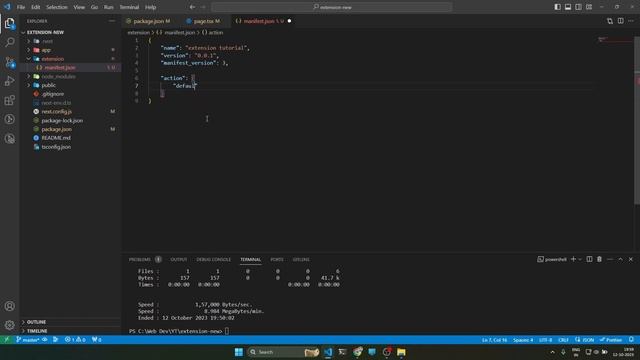
Task: Open the Explorer view in activity bar
Action: click(9, 23)
